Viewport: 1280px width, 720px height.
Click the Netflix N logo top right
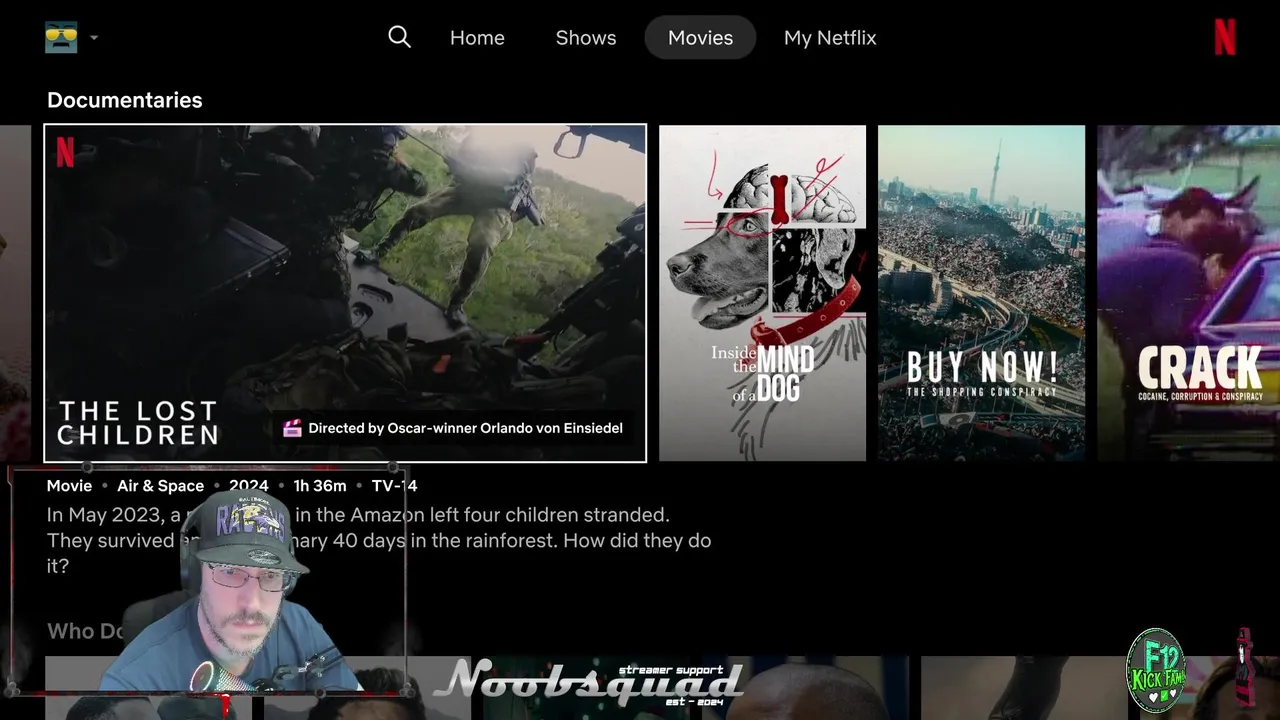[x=1225, y=37]
